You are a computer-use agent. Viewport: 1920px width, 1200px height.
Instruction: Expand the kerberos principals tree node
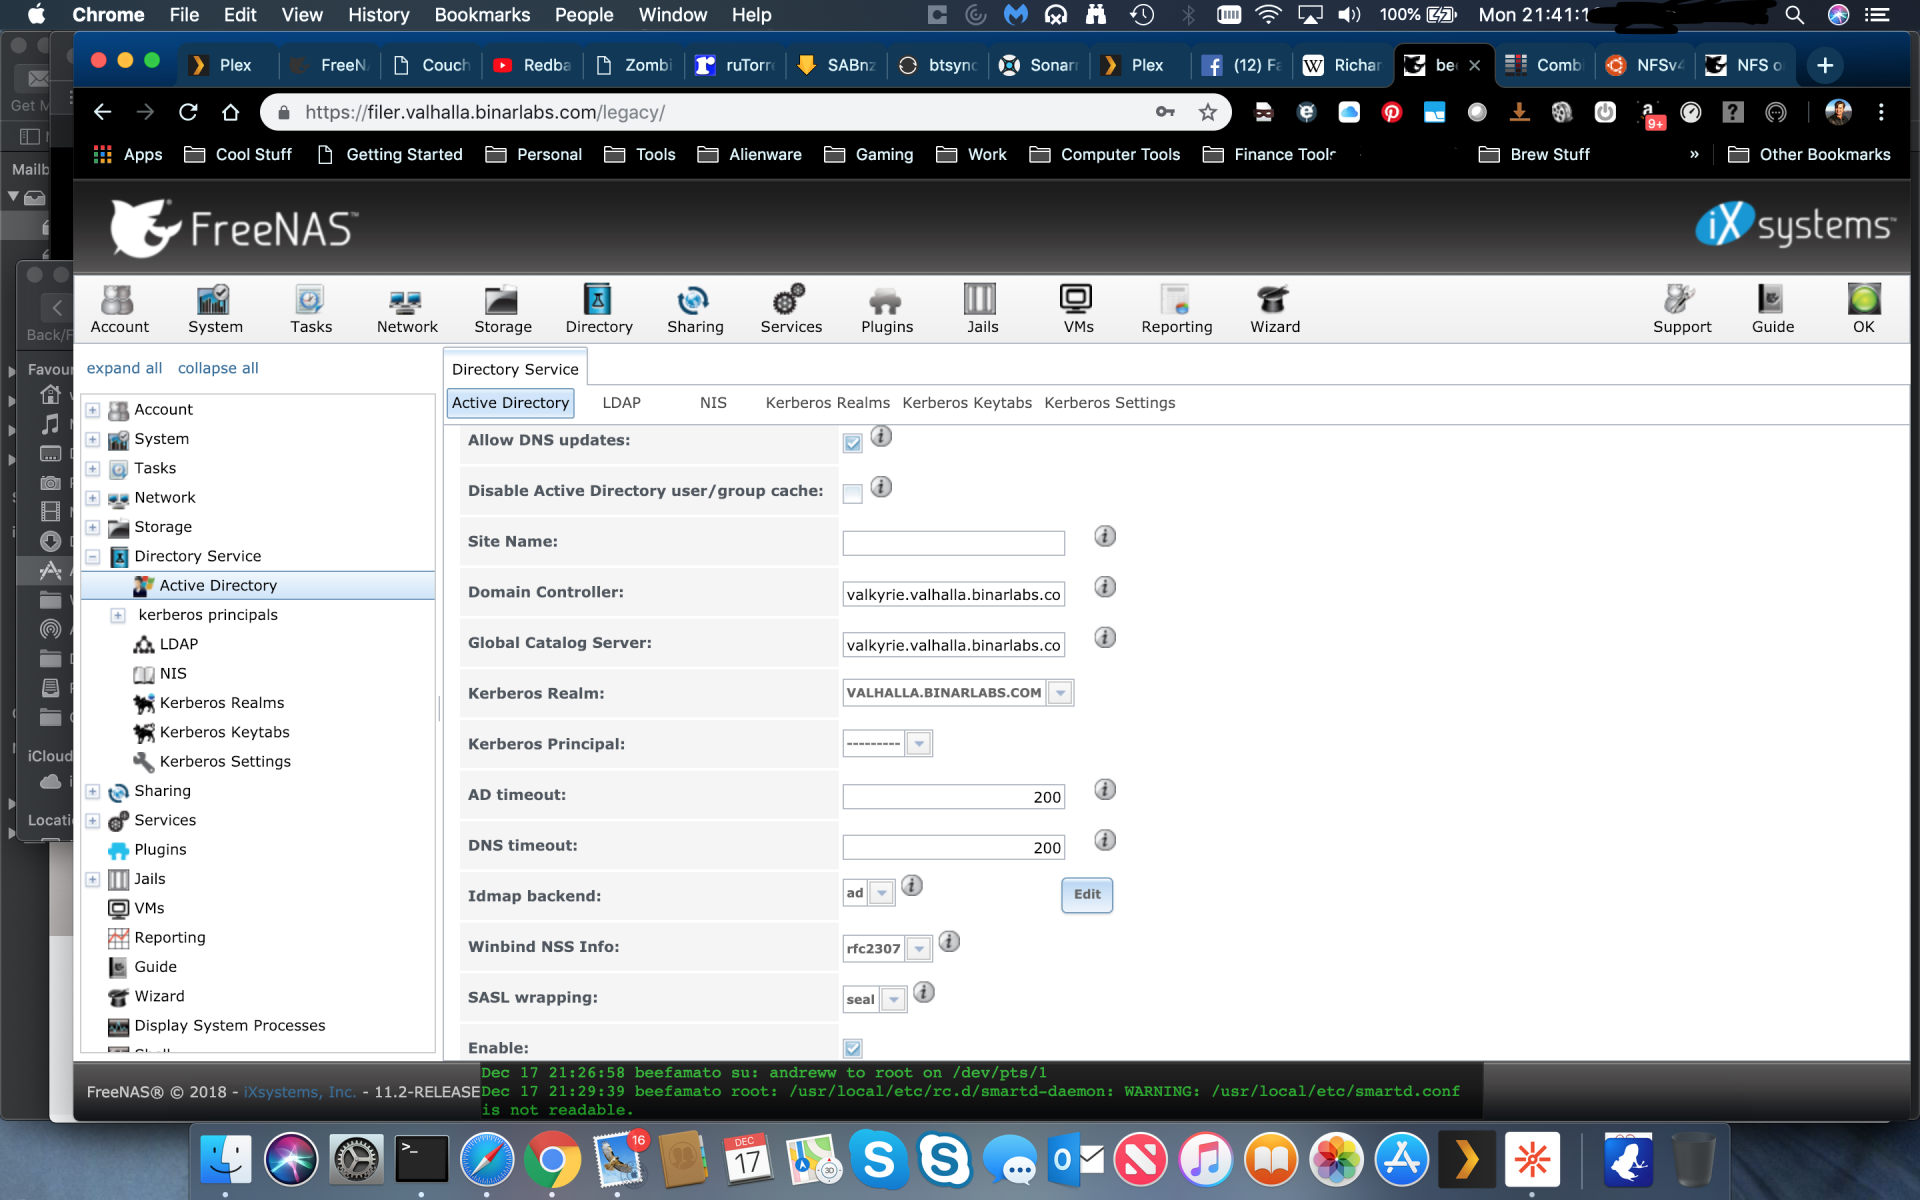[x=118, y=615]
